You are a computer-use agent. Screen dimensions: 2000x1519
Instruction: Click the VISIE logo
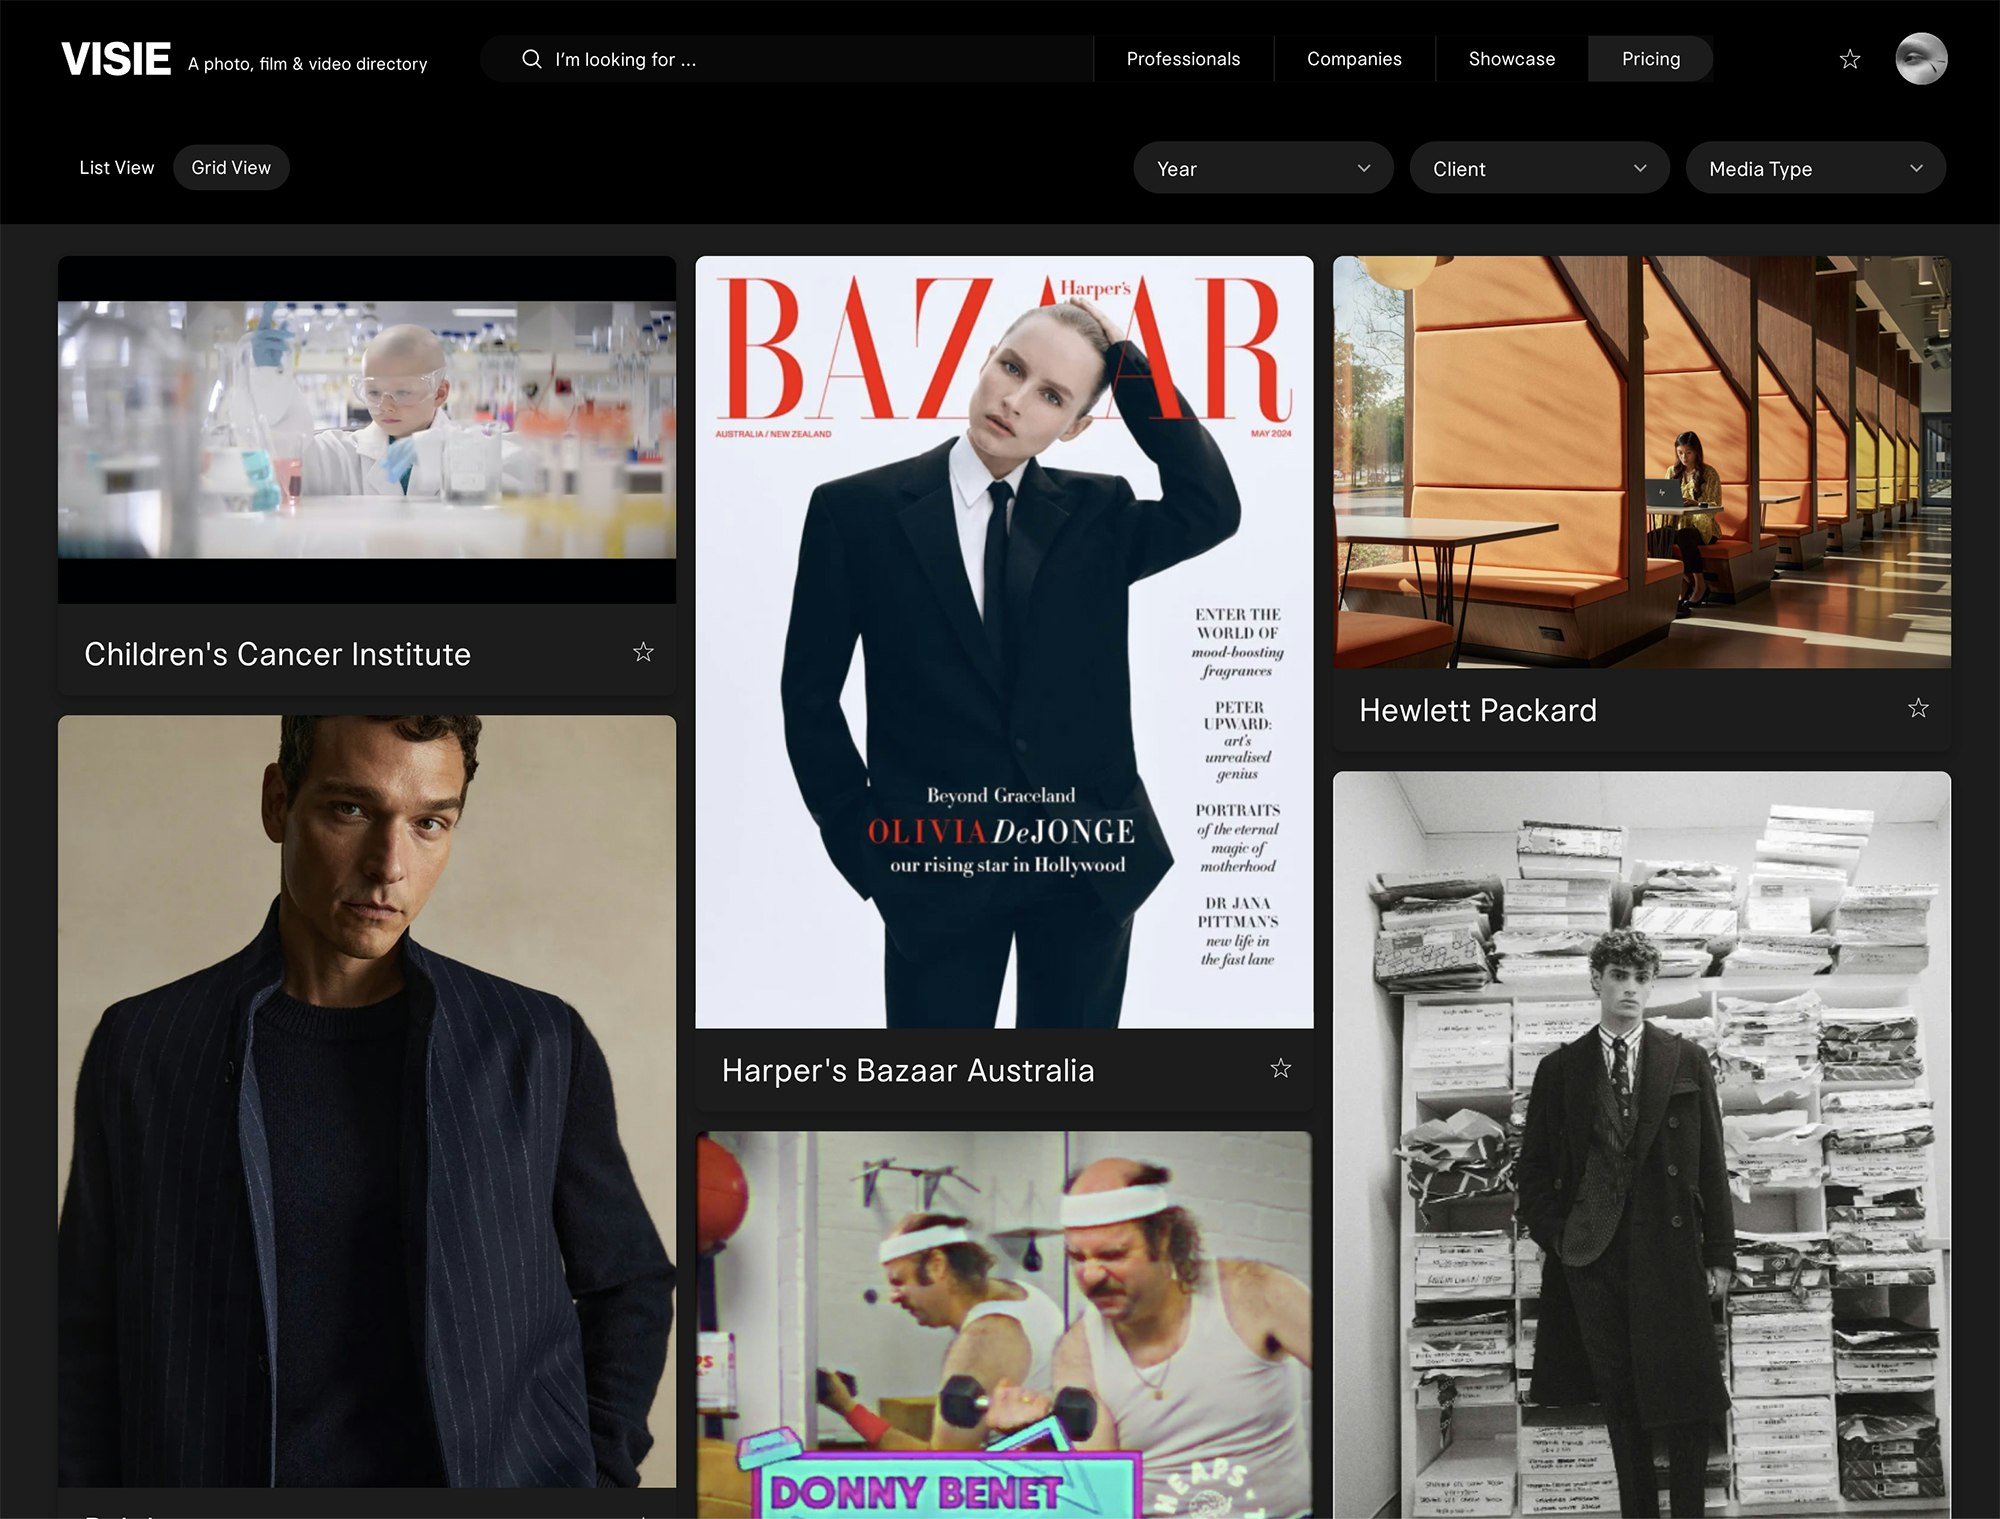tap(116, 59)
